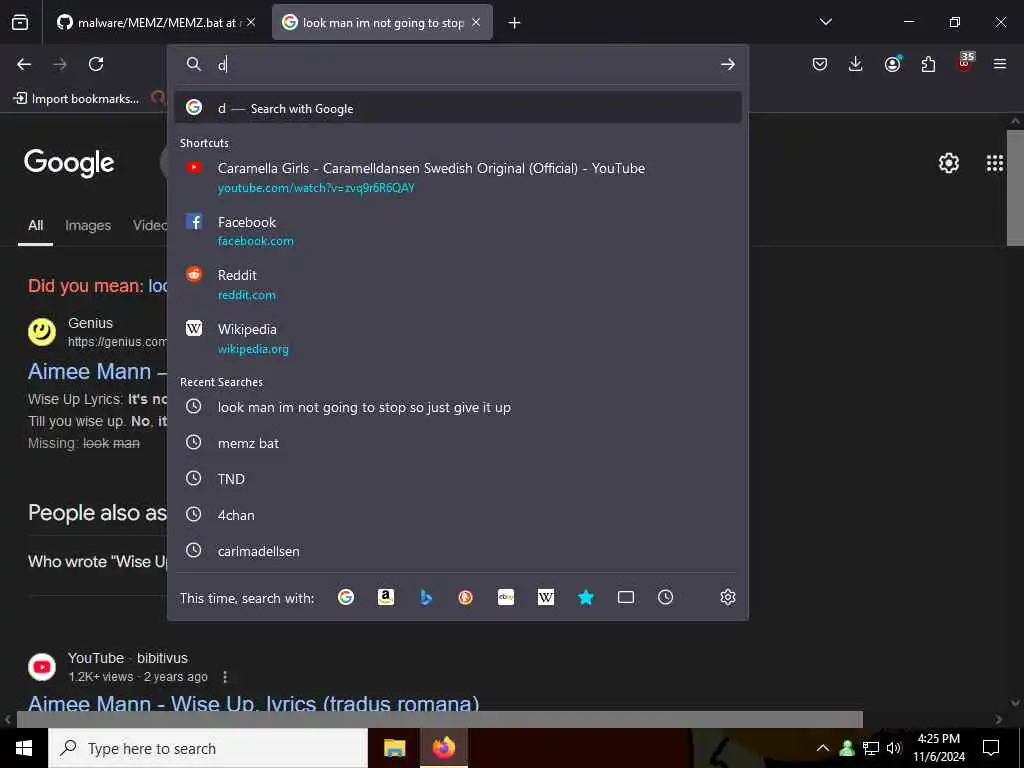Viewport: 1024px width, 768px height.
Task: Search this time with DuckDuckGo
Action: tap(465, 597)
